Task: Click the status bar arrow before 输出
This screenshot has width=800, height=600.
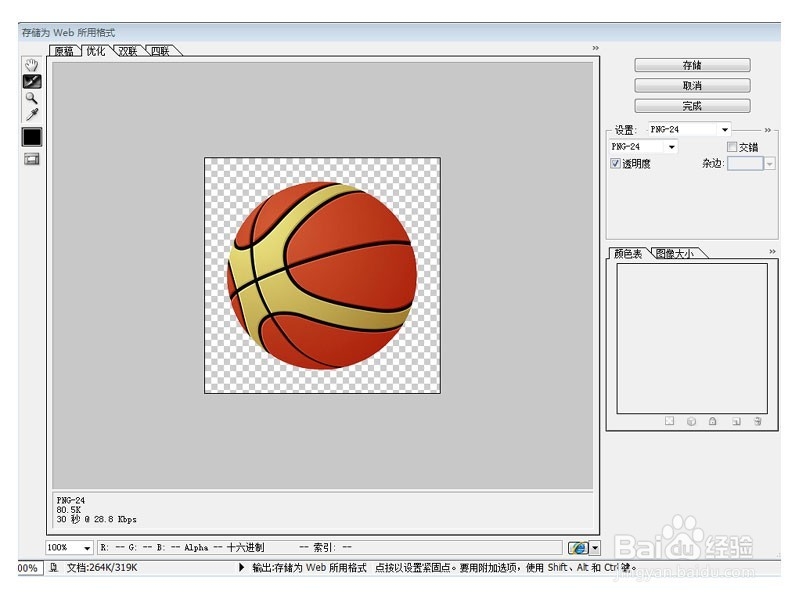Action: tap(241, 567)
